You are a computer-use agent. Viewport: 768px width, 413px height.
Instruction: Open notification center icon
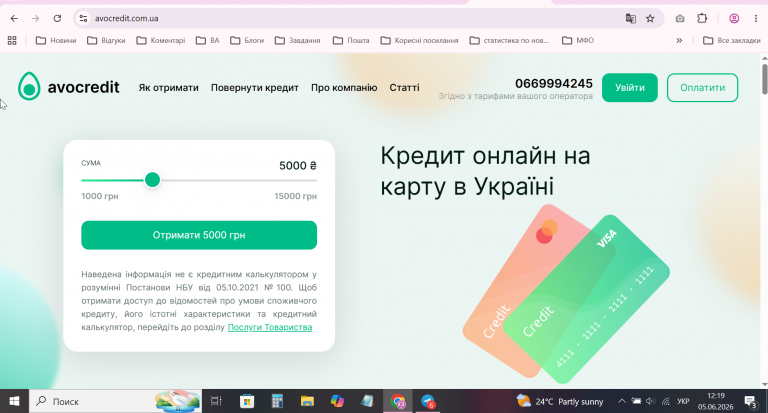pos(751,401)
